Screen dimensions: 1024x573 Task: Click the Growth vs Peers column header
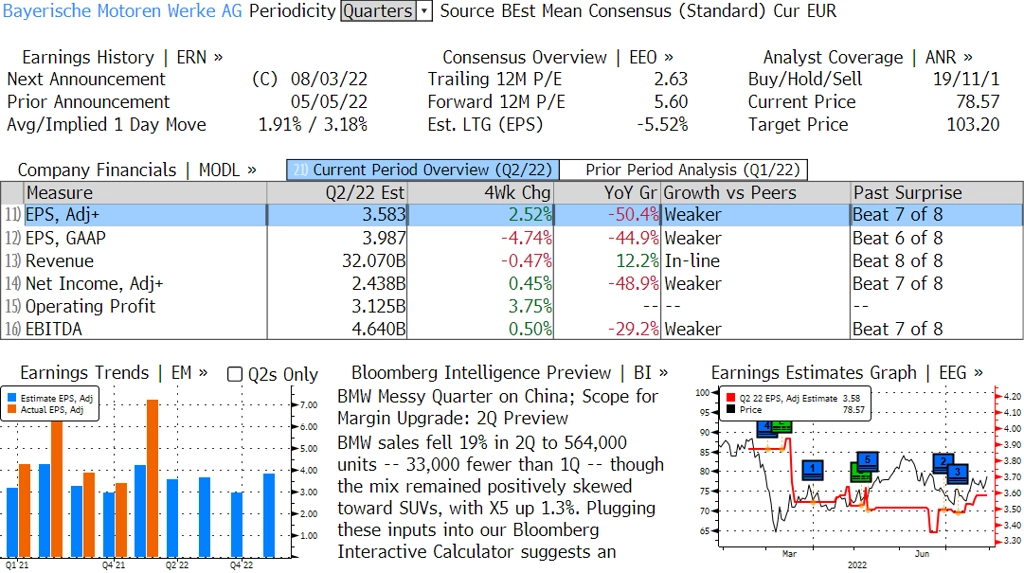pos(756,193)
